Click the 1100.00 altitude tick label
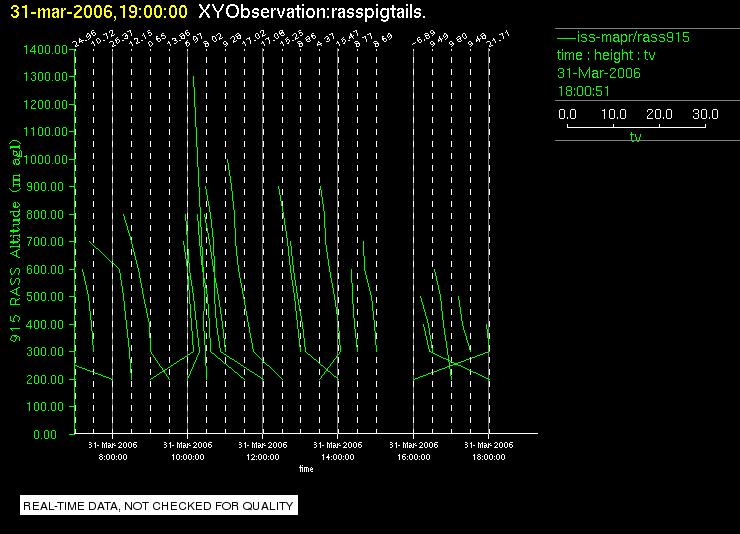The height and width of the screenshot is (534, 740). [45, 132]
